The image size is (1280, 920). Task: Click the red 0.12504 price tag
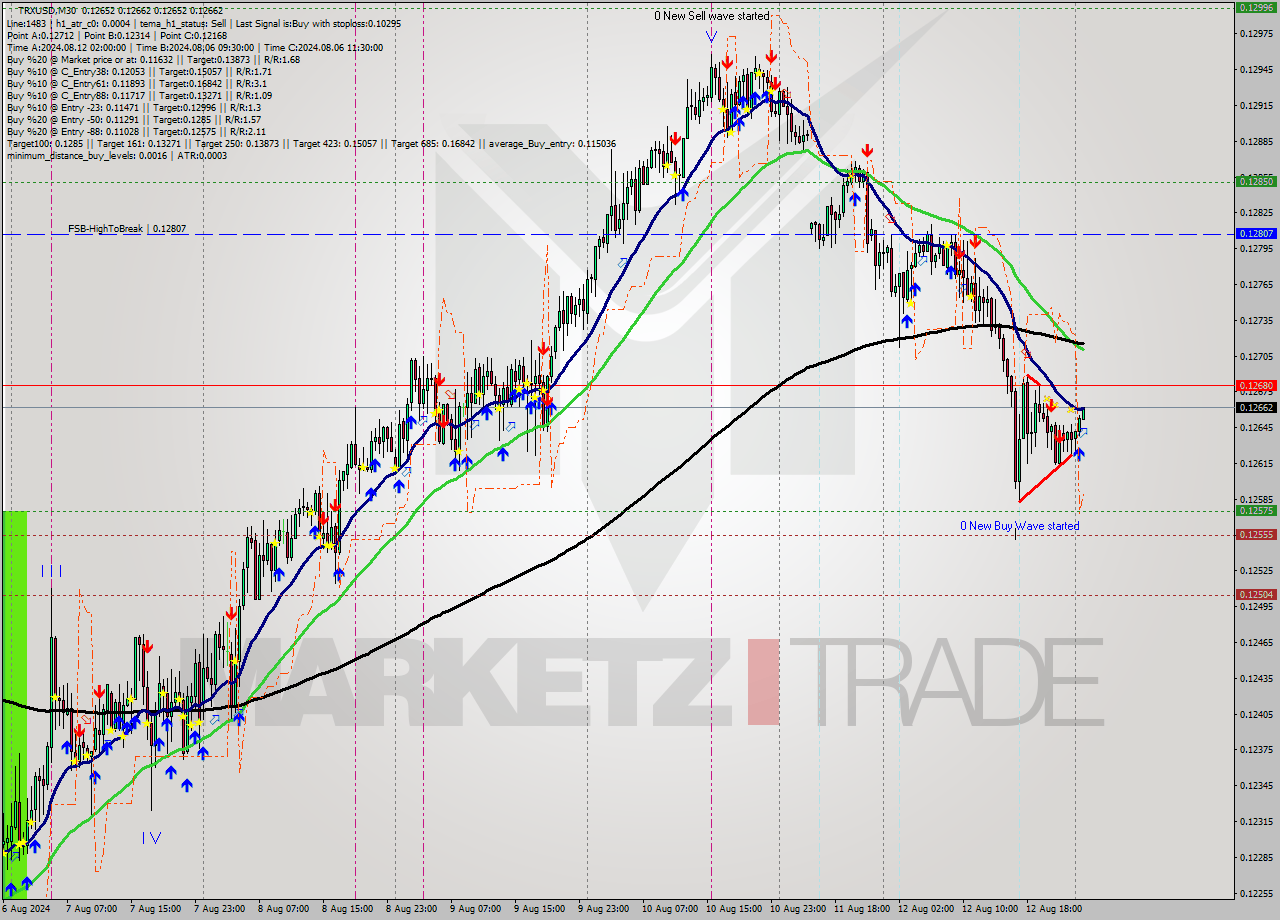pos(1256,594)
